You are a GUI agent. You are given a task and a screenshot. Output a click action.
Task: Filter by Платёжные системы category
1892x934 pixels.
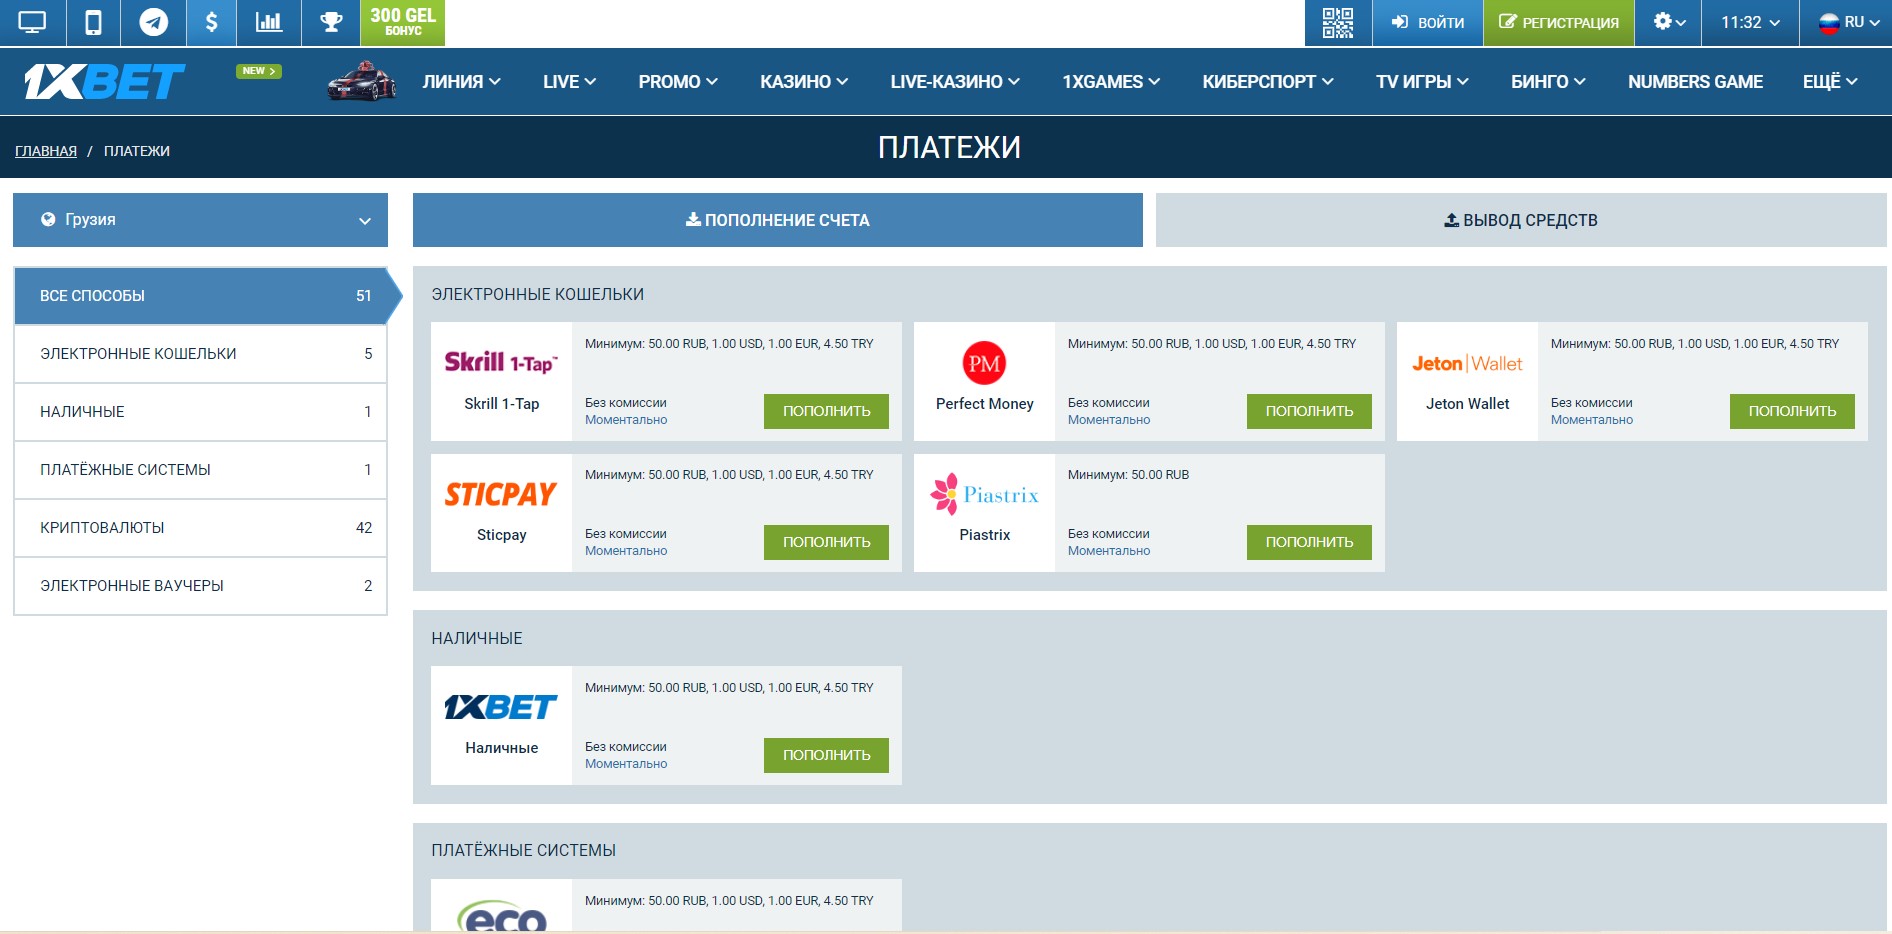pyautogui.click(x=201, y=470)
